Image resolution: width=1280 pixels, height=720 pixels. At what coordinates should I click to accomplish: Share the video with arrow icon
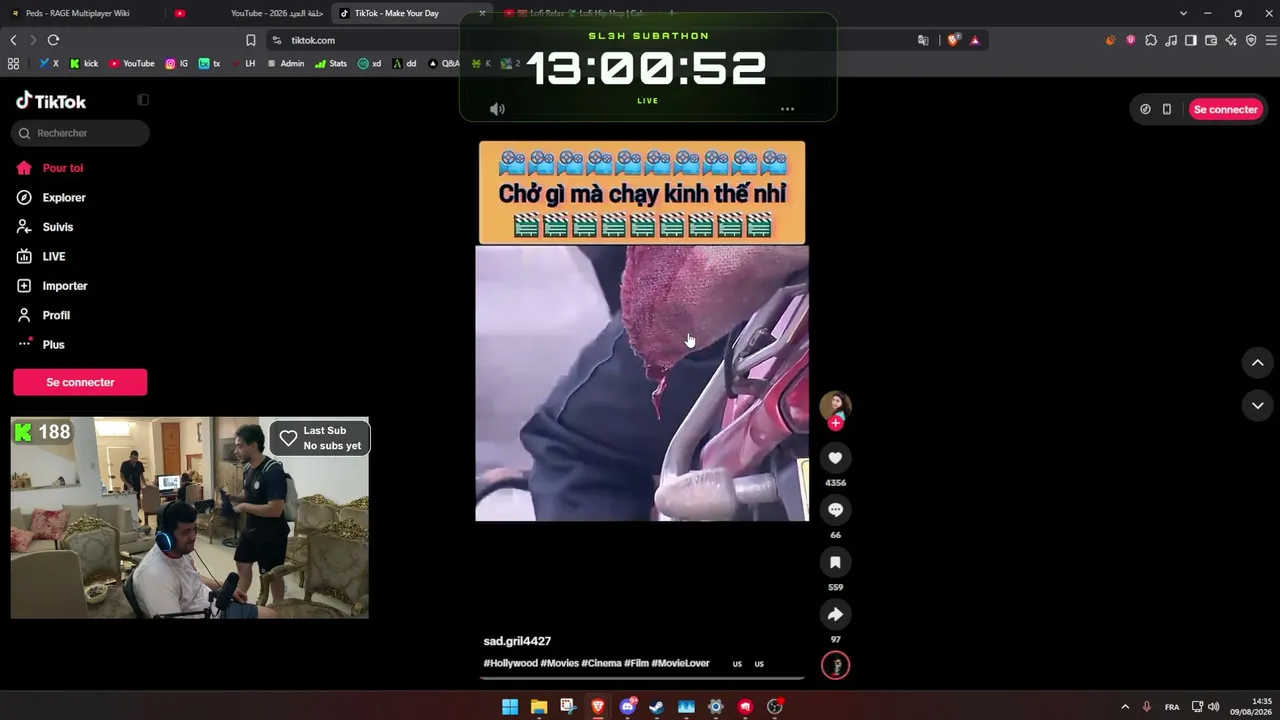click(835, 614)
